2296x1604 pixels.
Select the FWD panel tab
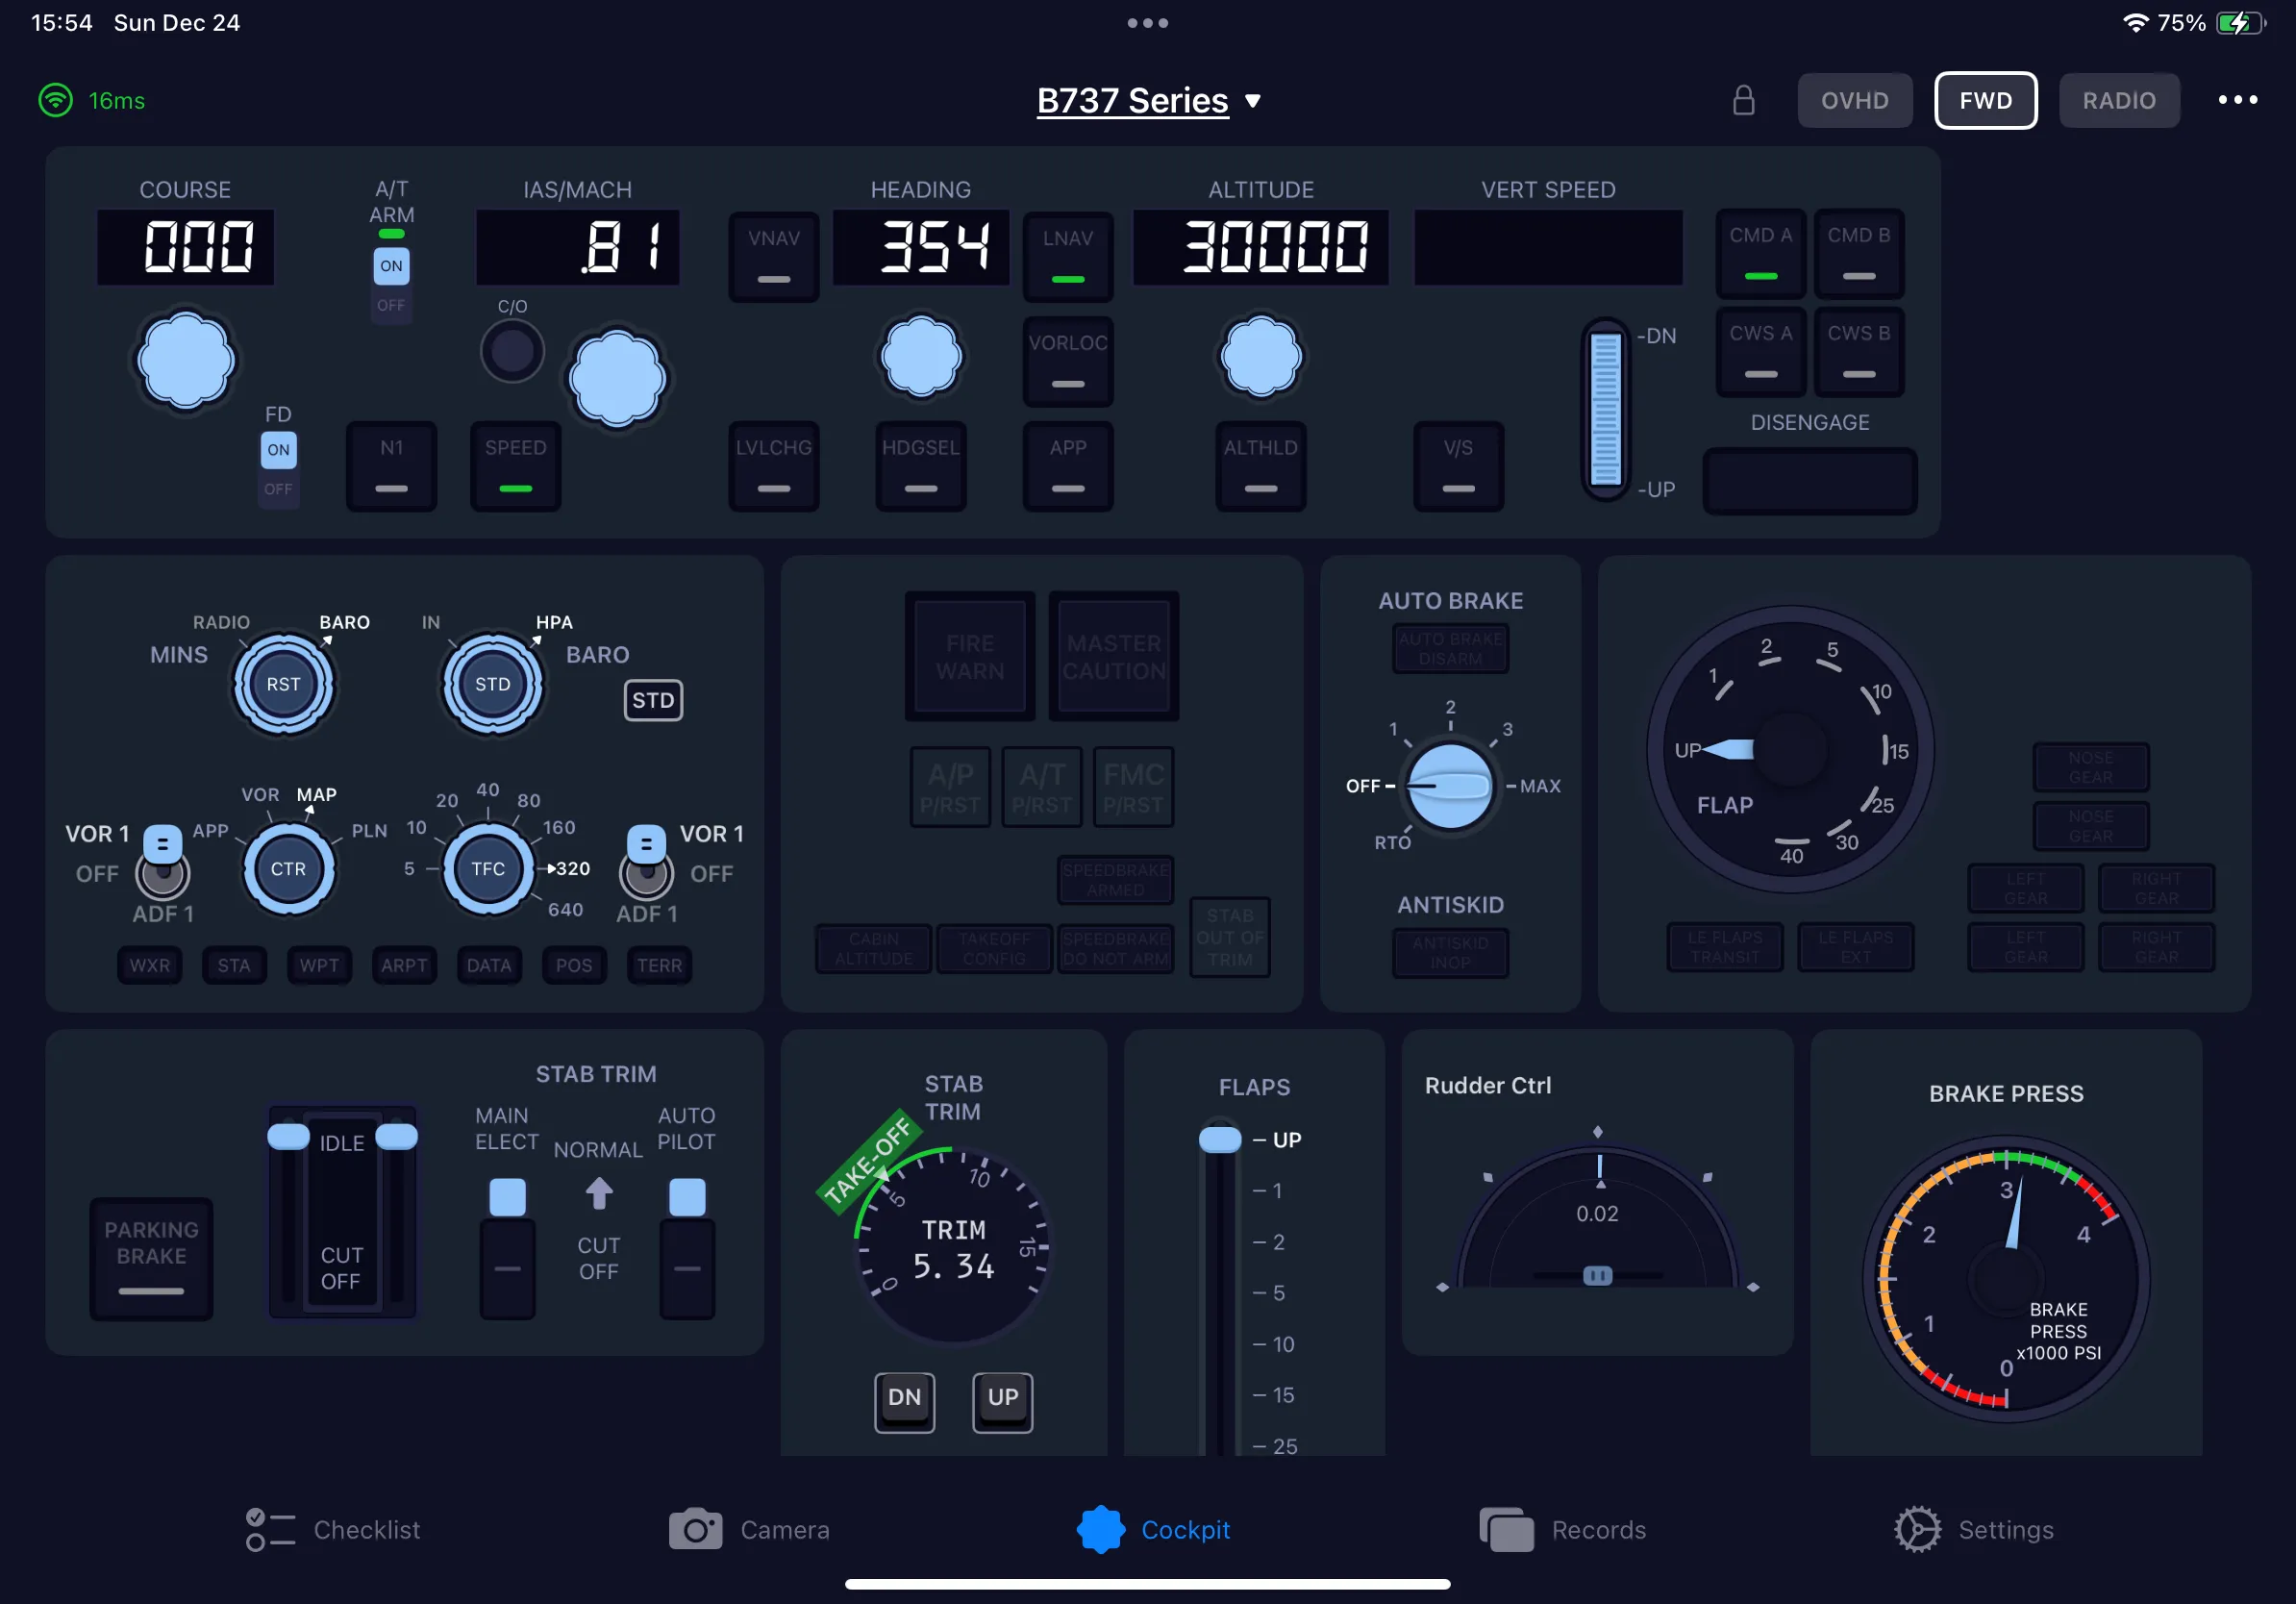tap(1985, 101)
